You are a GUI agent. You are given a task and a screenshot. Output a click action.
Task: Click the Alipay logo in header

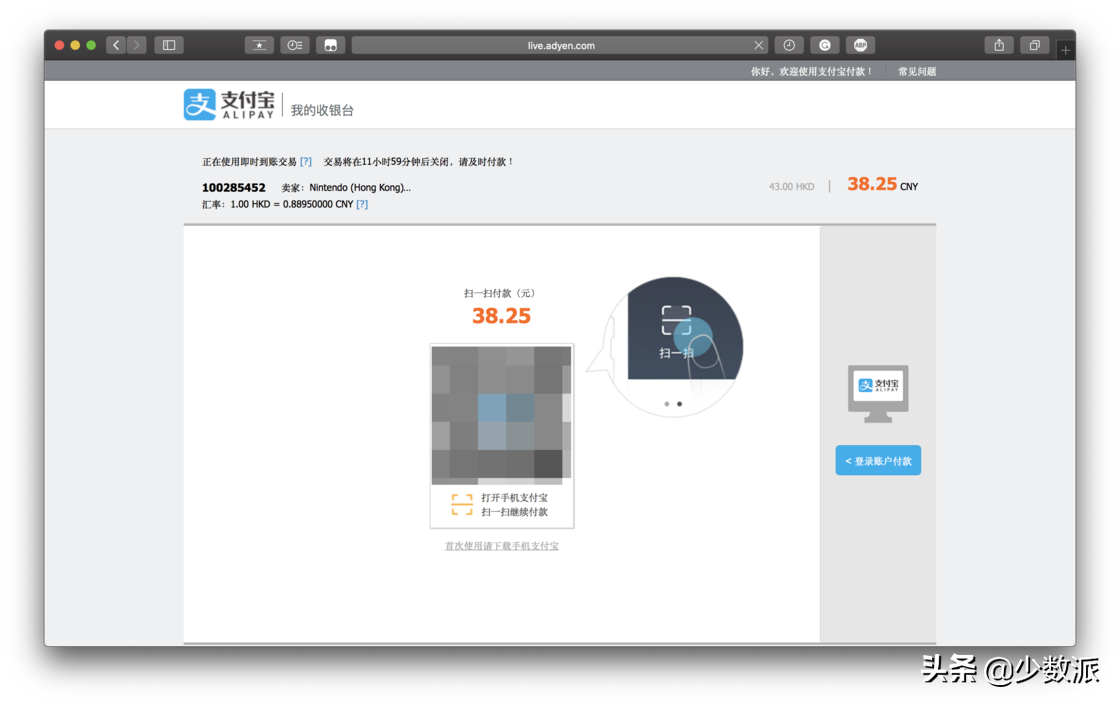point(229,105)
